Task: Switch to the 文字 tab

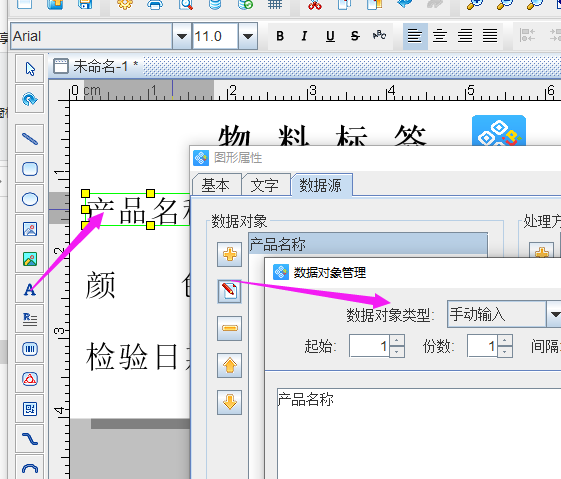Action: 265,186
